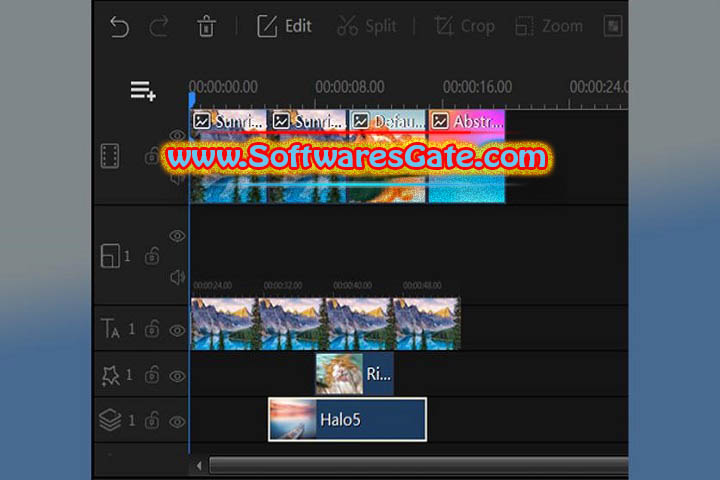Click the mountain lake filmstrip clip
The image size is (720, 480).
326,324
